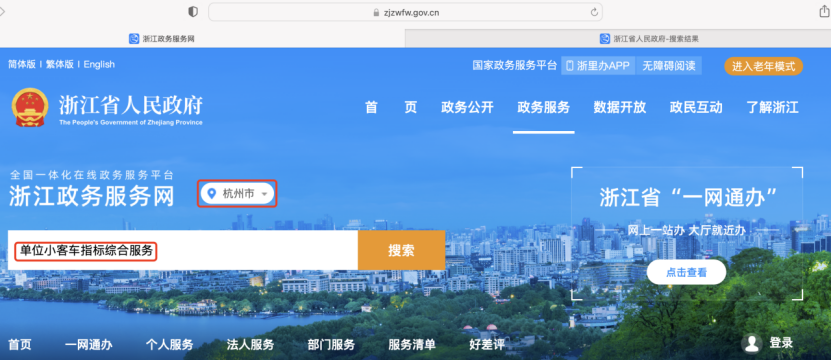Click the user avatar icon beside 登录

click(752, 344)
